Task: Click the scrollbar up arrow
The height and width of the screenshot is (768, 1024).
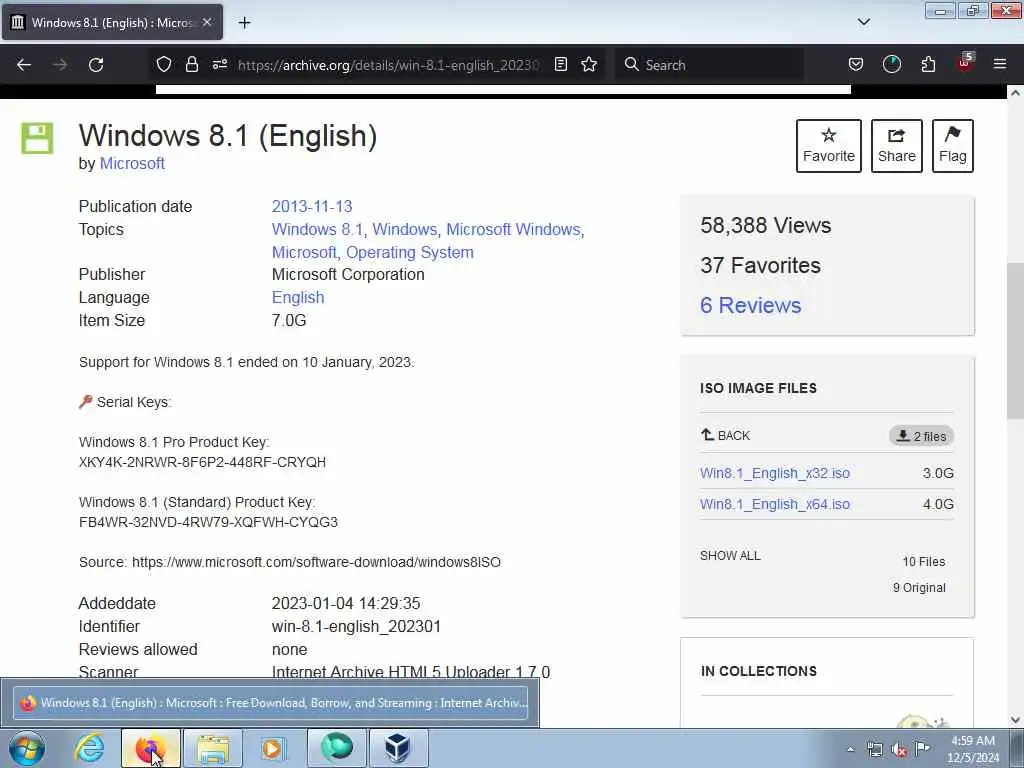Action: pos(1016,93)
